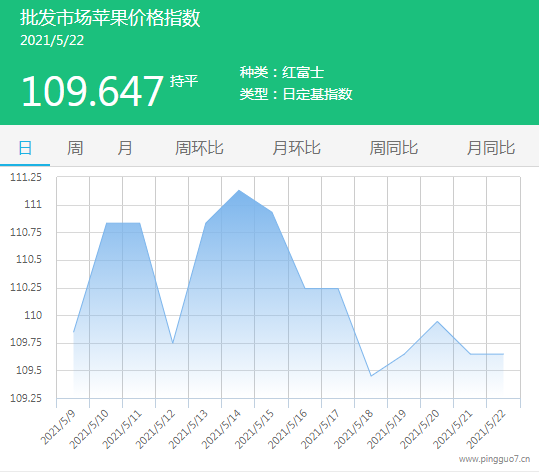This screenshot has height=472, width=539.
Task: Click the y-axis label 109.25
Action: click(26, 398)
